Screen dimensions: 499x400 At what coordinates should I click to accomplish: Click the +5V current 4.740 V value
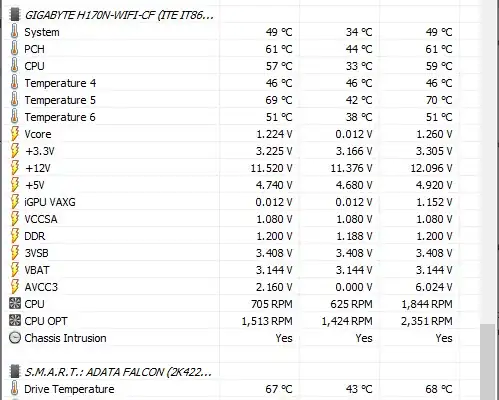click(274, 185)
